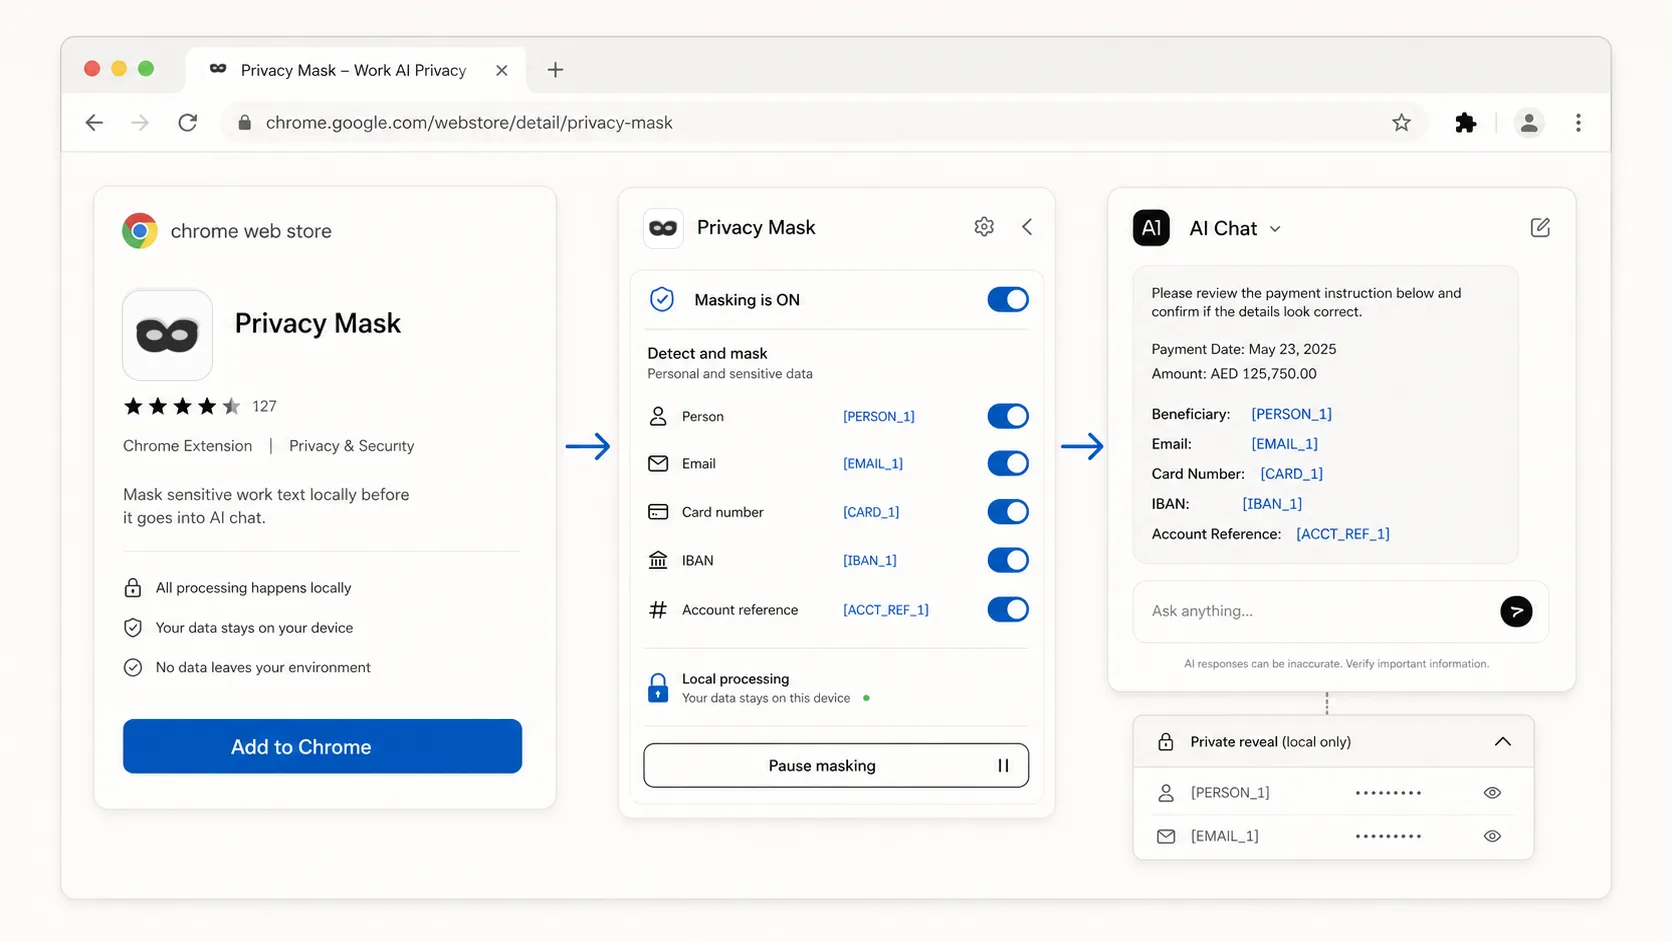Click the [IBAN_1] placeholder in chat message
Image resolution: width=1672 pixels, height=941 pixels.
(1272, 504)
